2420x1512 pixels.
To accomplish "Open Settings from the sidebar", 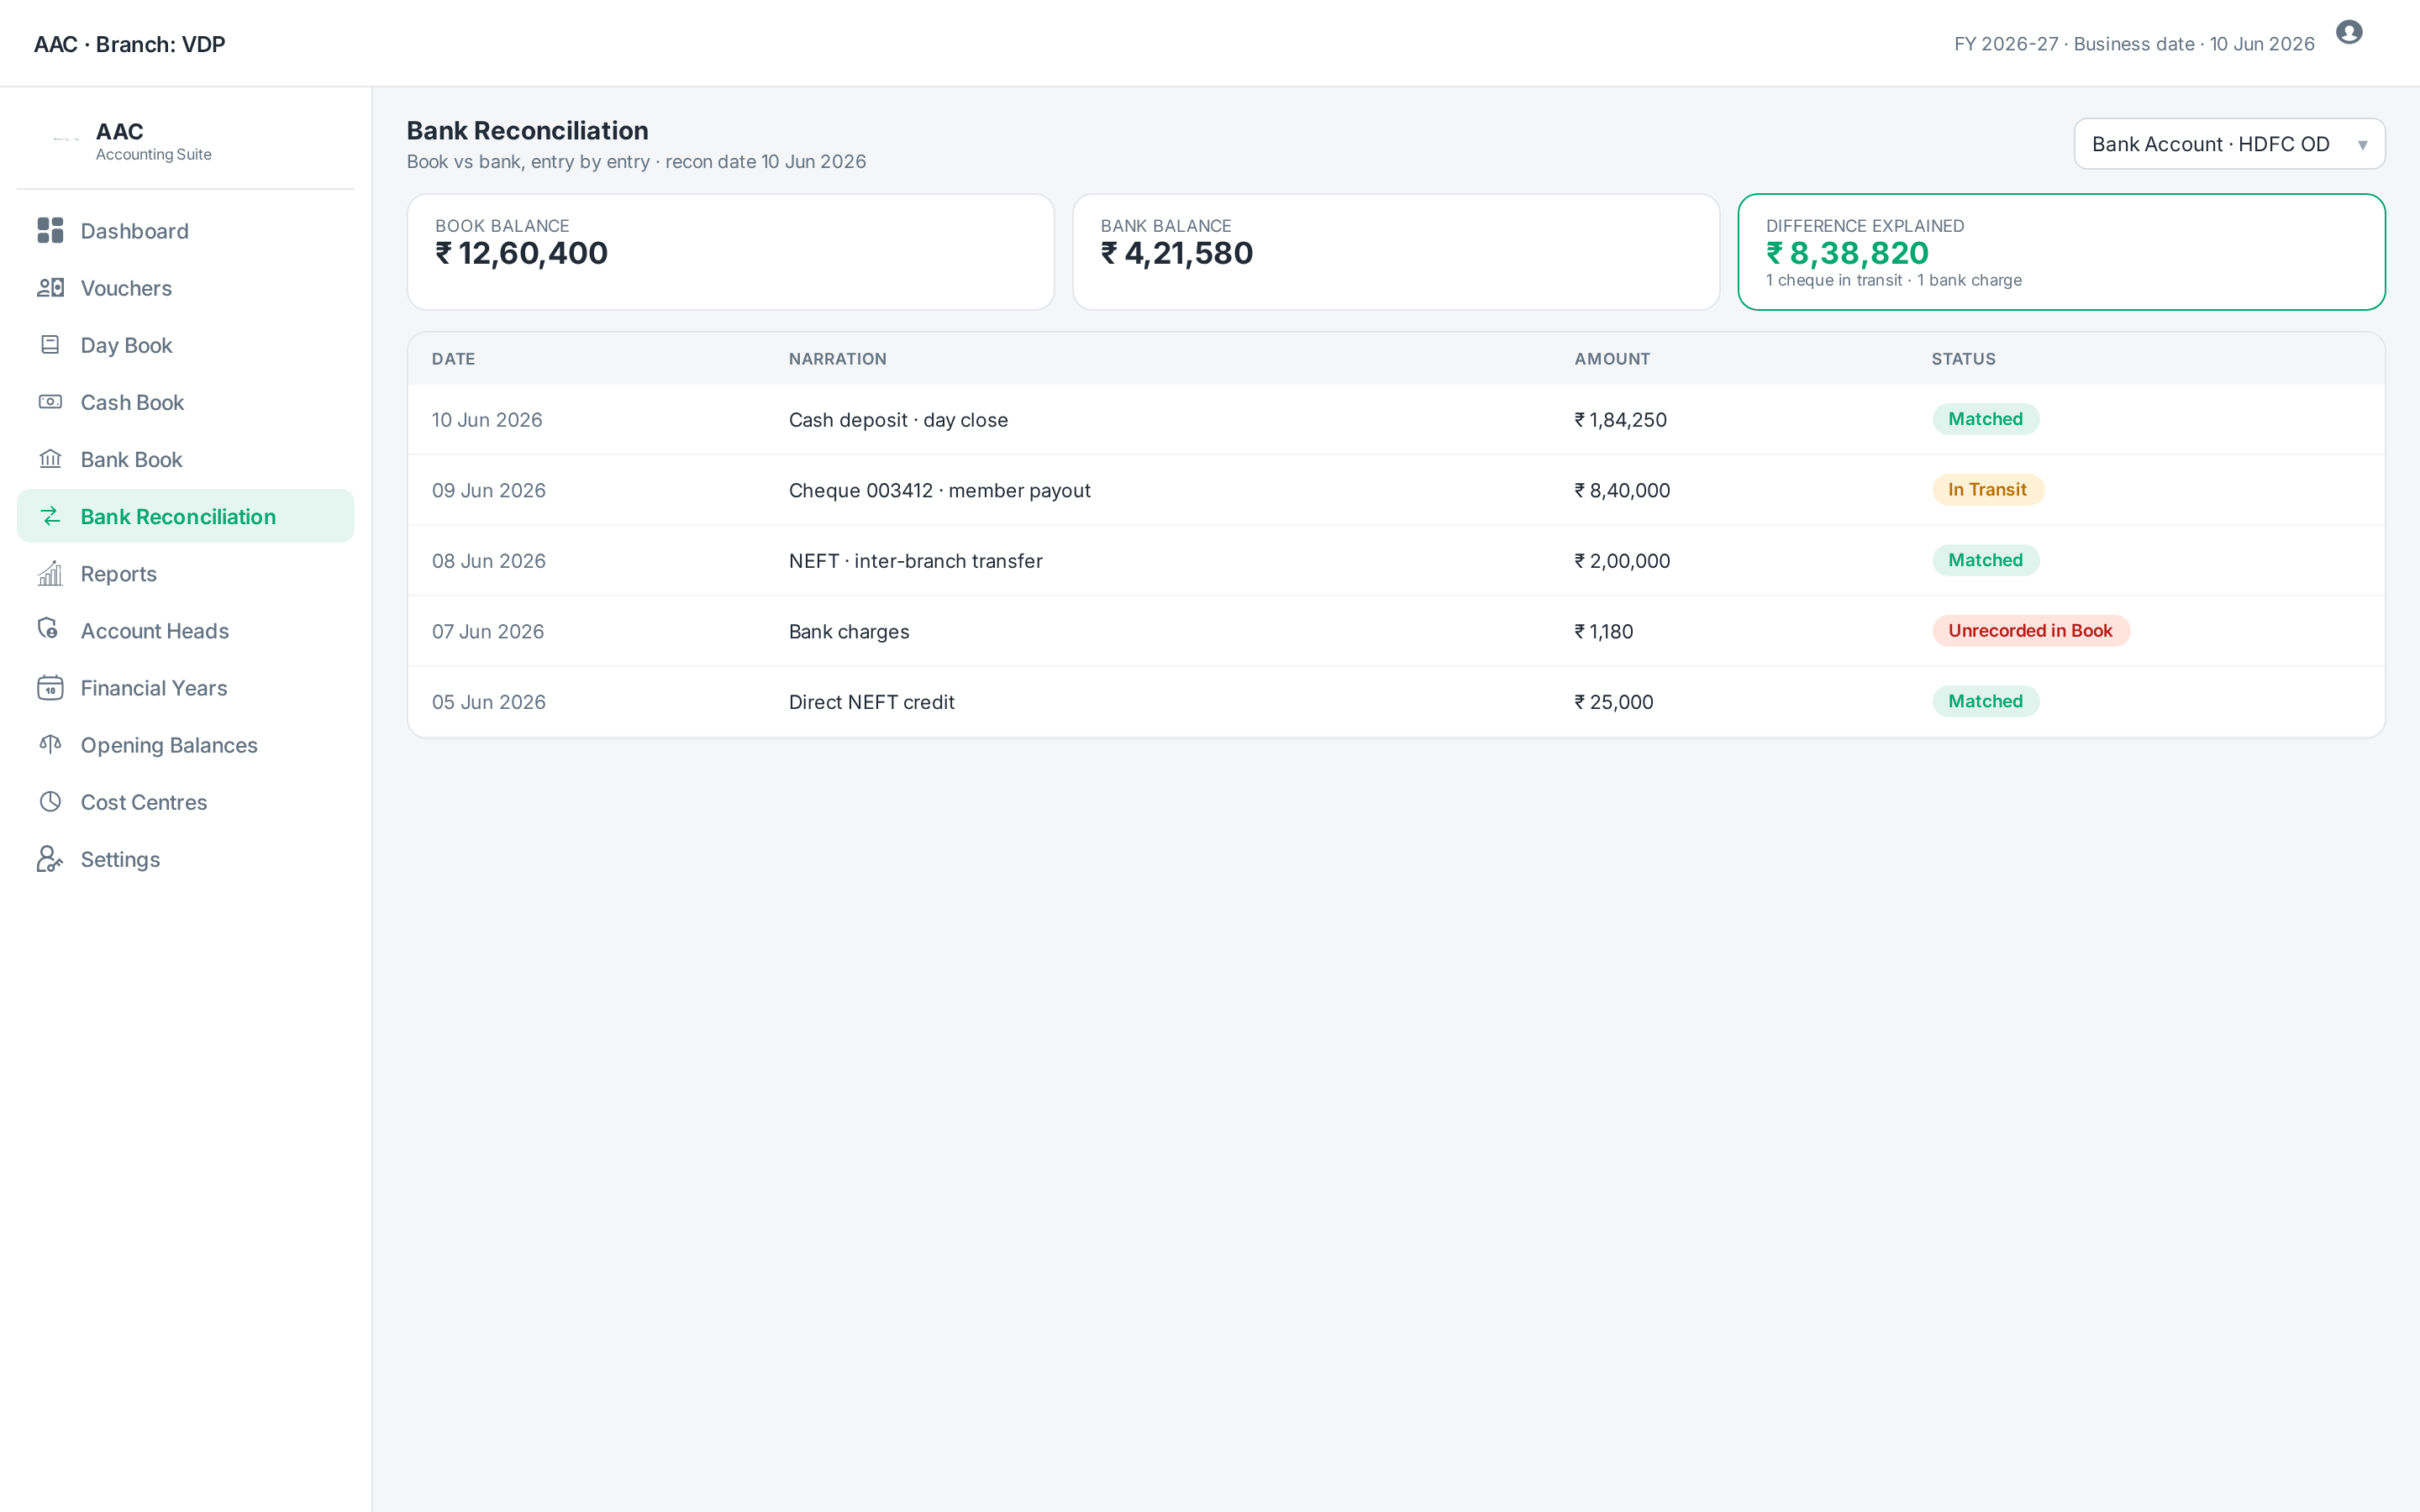I will click(x=186, y=859).
